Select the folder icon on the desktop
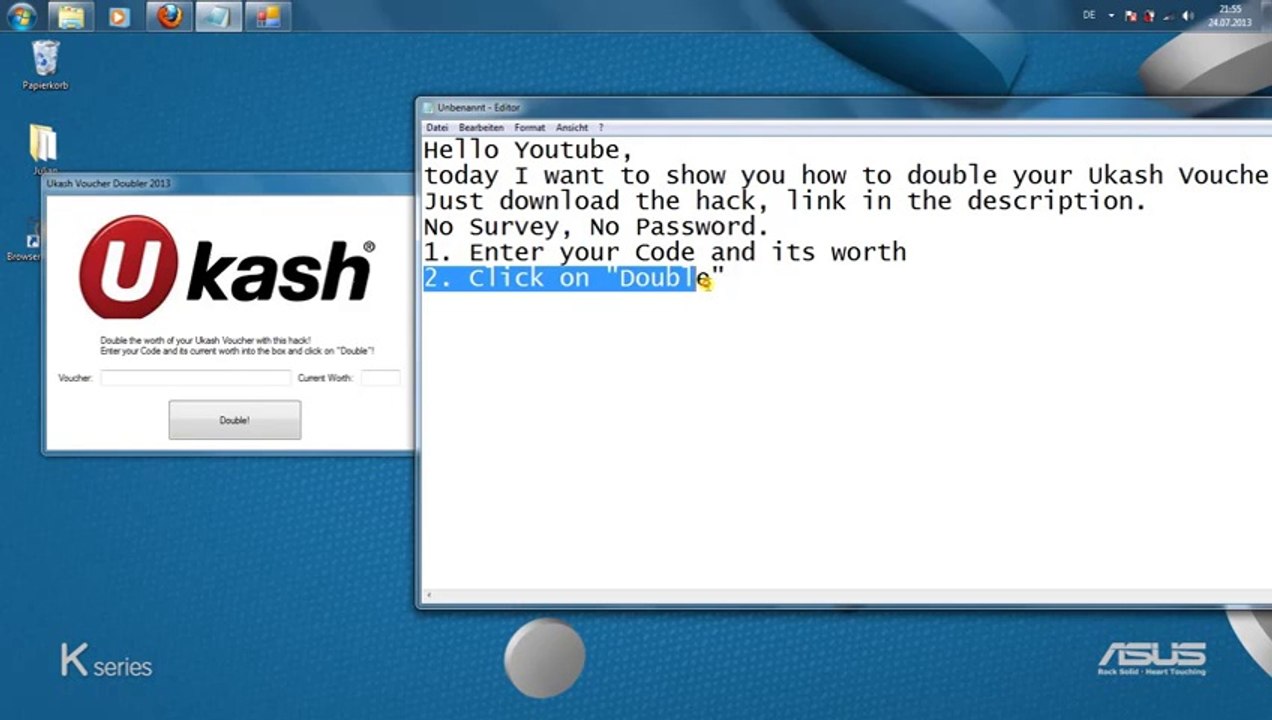Screen dimensions: 1272x720 pos(44,144)
